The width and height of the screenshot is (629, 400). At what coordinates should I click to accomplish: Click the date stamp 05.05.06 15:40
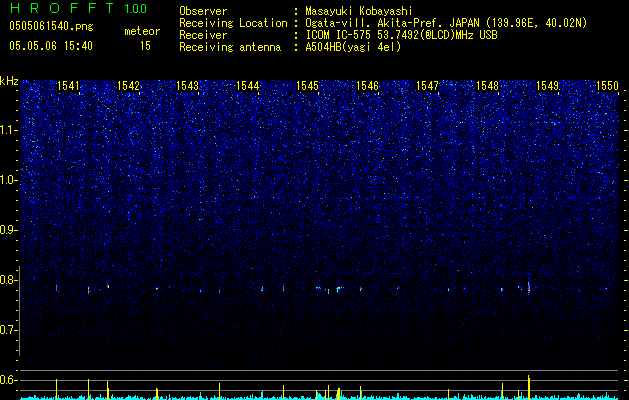coord(51,46)
